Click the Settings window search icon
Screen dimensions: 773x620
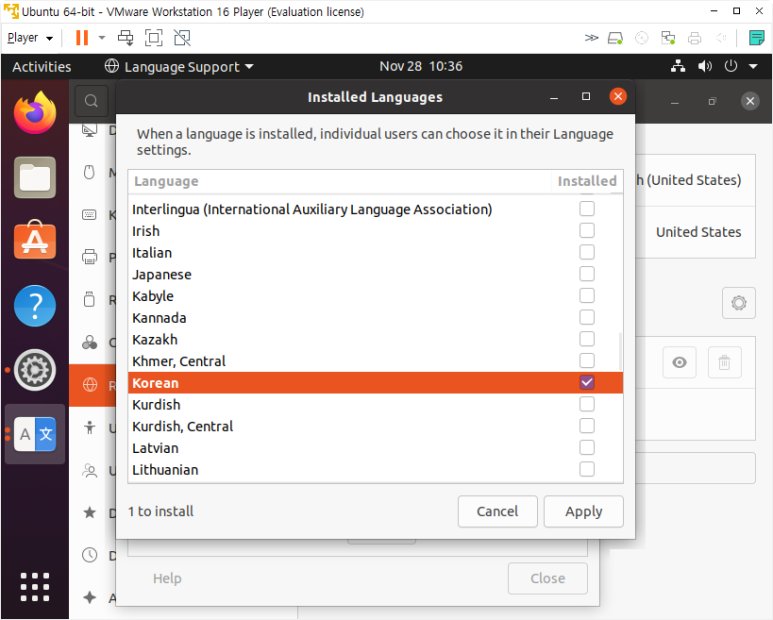pos(91,101)
